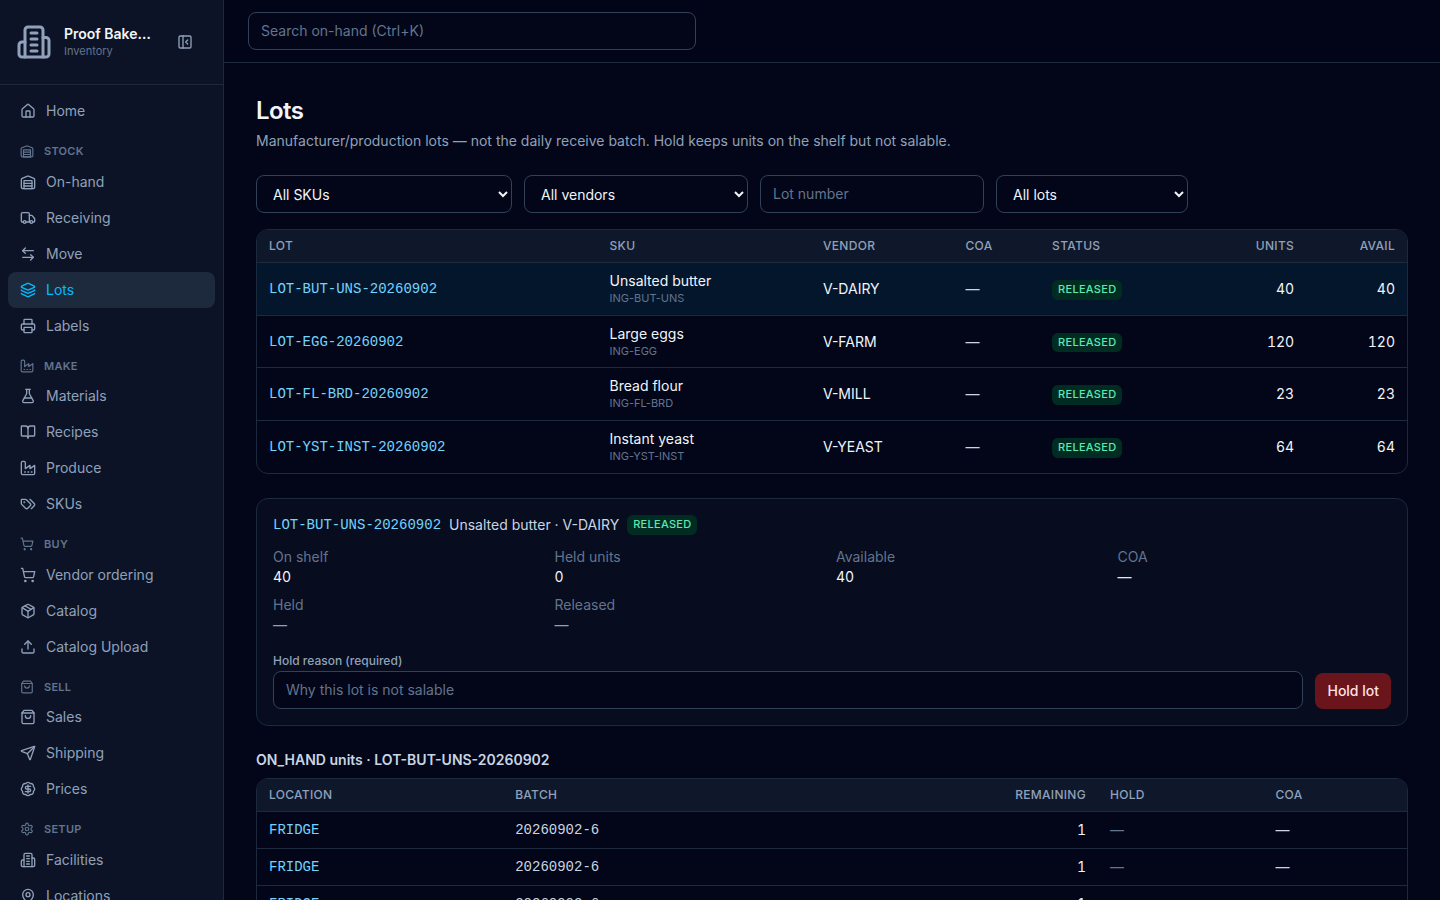Open the All lots status dropdown
Image resolution: width=1440 pixels, height=900 pixels.
point(1092,194)
